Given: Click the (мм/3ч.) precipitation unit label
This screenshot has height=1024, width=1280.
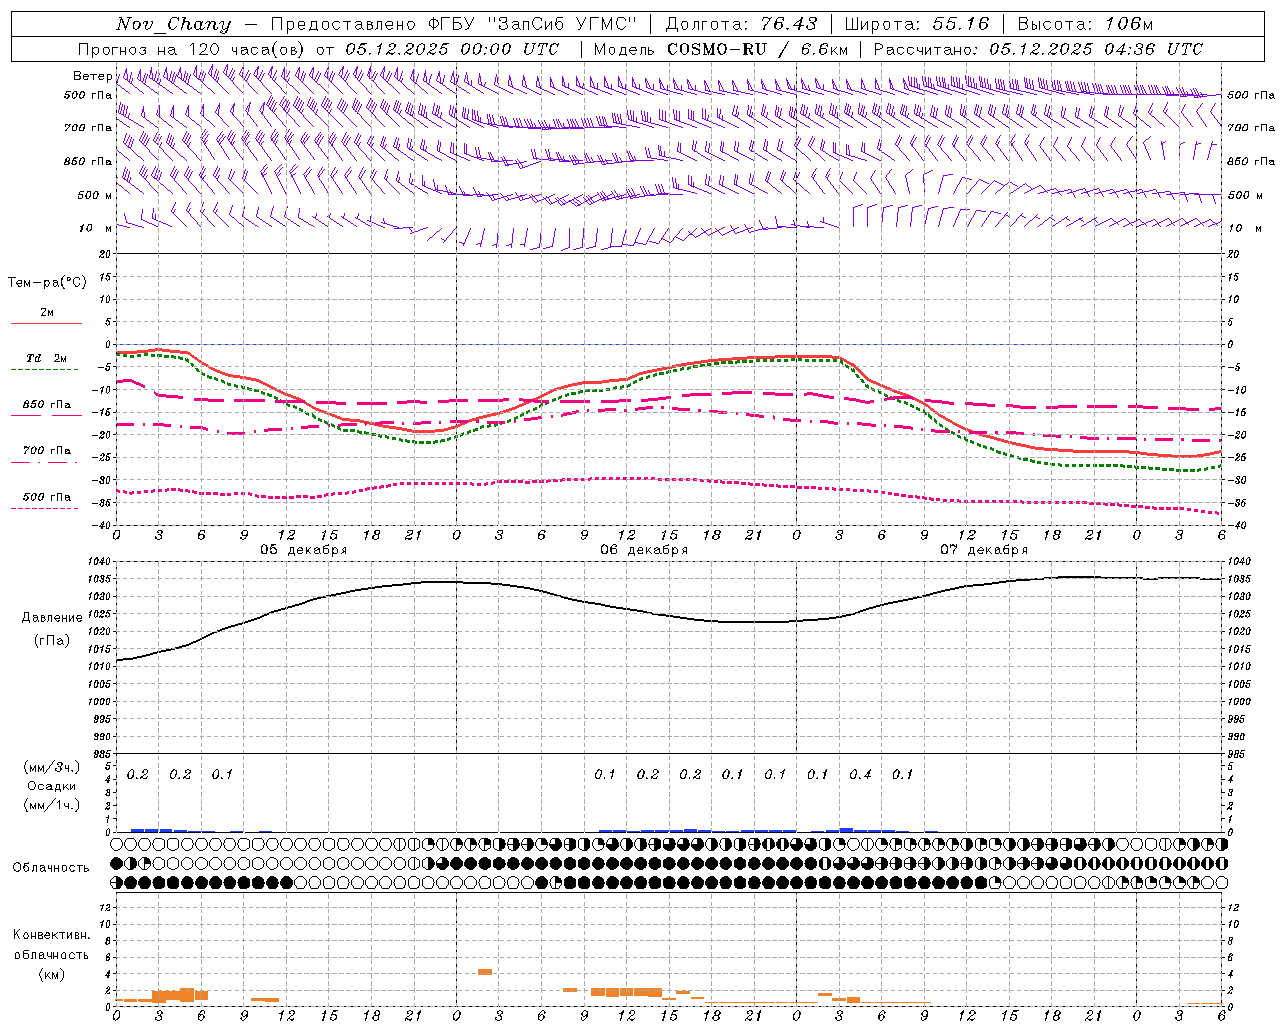Looking at the screenshot, I should pyautogui.click(x=52, y=768).
